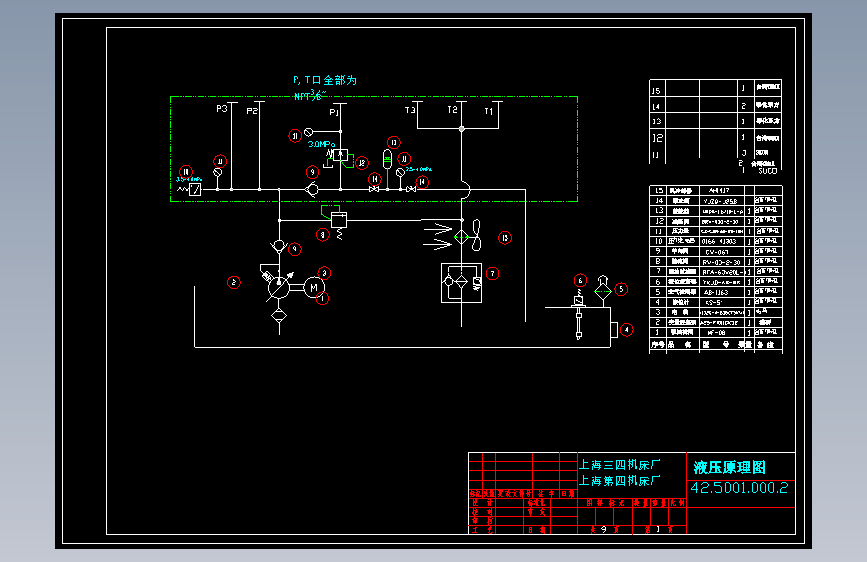
Task: Select balloon 12 beside the reducing valve
Action: coord(362,163)
